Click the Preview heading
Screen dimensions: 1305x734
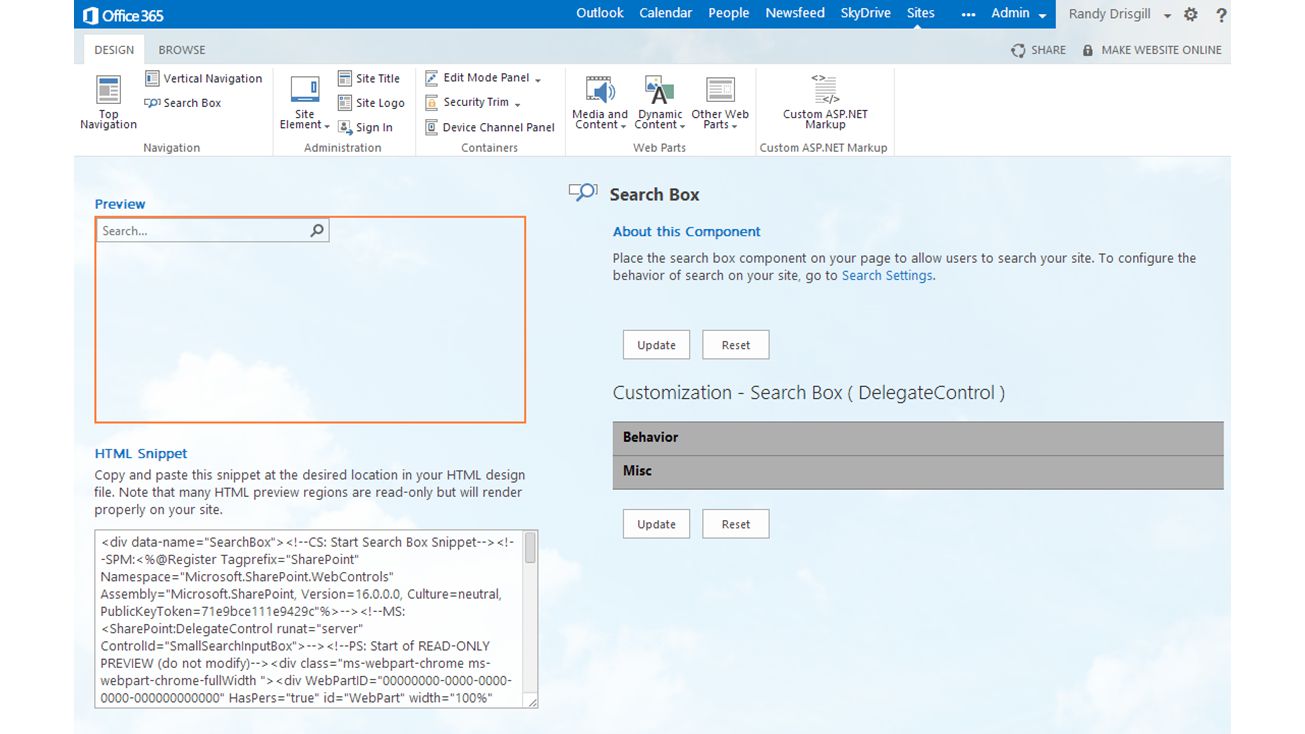click(120, 204)
